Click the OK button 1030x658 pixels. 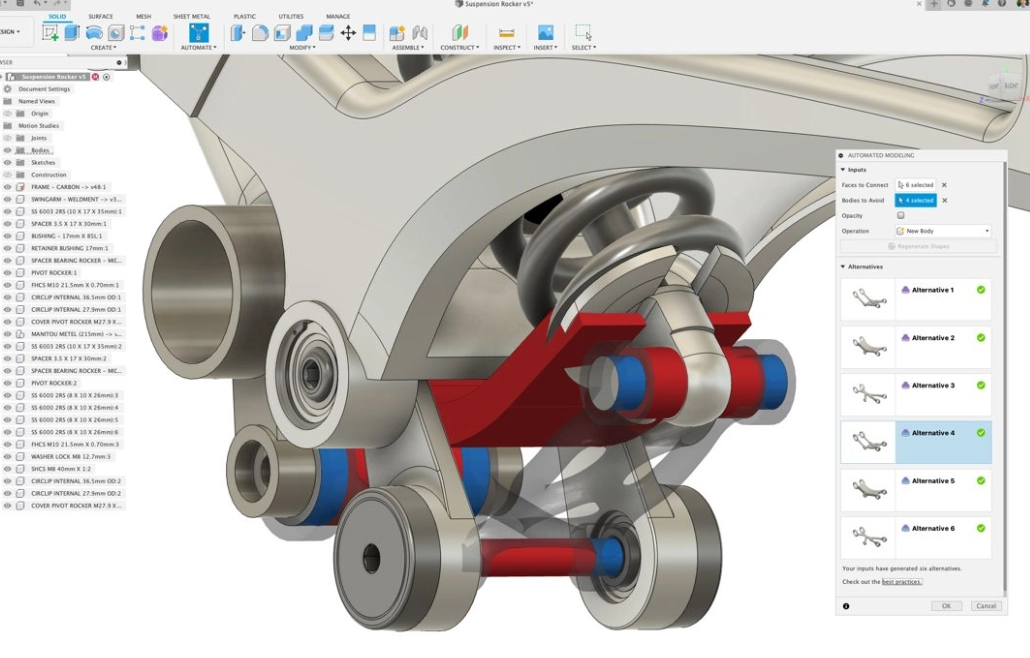[x=946, y=605]
